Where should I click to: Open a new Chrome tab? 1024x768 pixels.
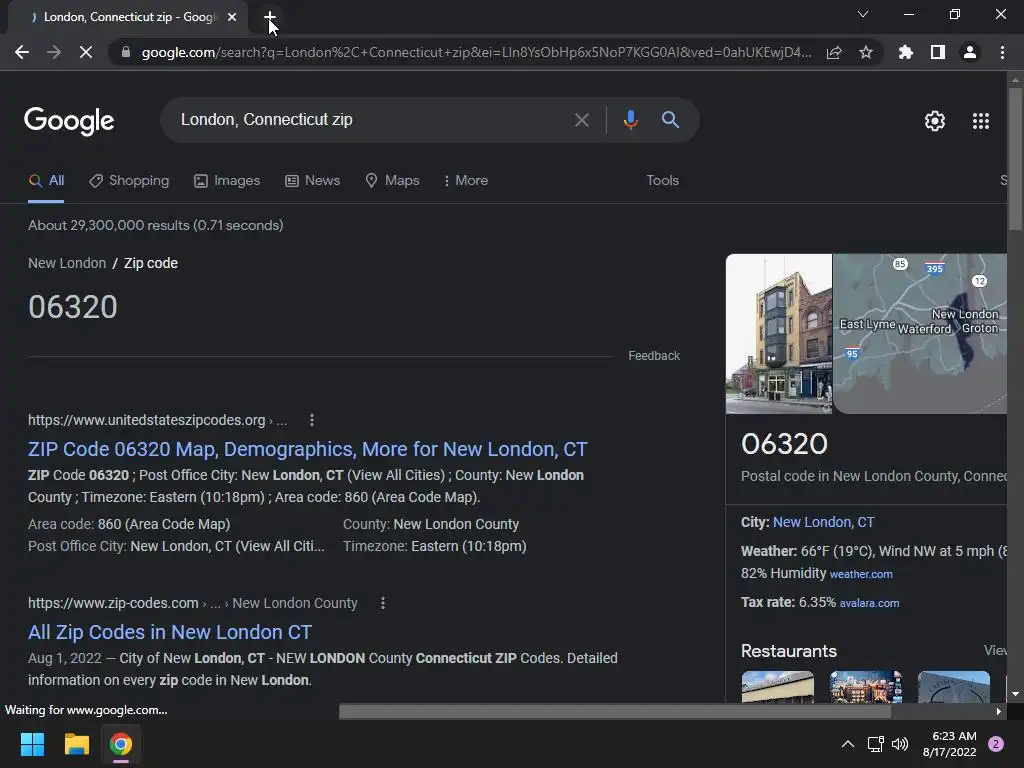coord(270,17)
